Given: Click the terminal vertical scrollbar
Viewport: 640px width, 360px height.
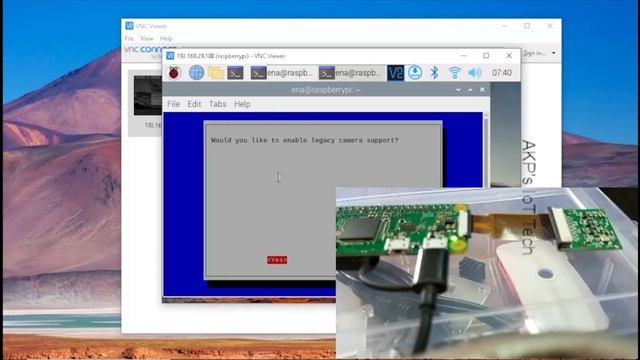Looking at the screenshot, I should coord(486,150).
